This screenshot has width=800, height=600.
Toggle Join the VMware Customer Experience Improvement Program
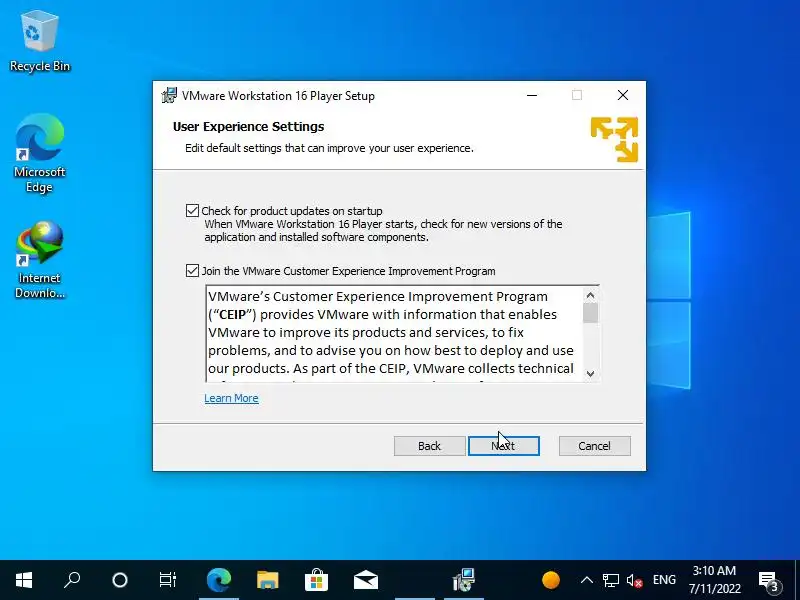192,270
